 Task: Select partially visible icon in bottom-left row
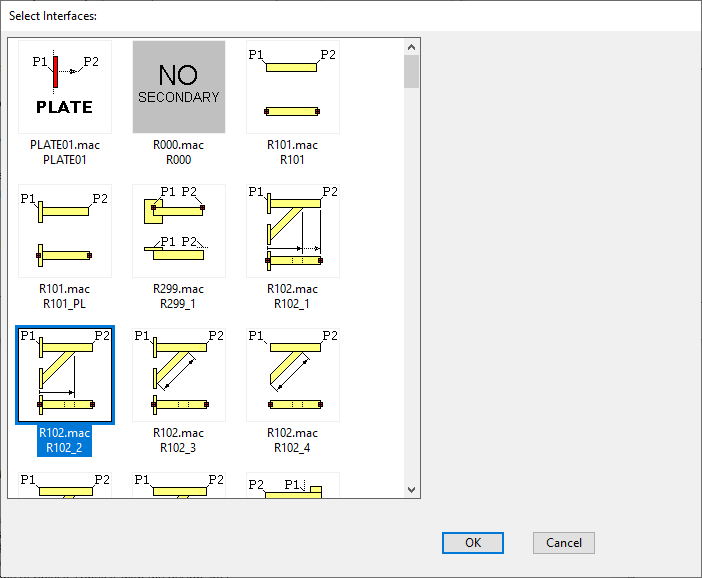pos(64,485)
